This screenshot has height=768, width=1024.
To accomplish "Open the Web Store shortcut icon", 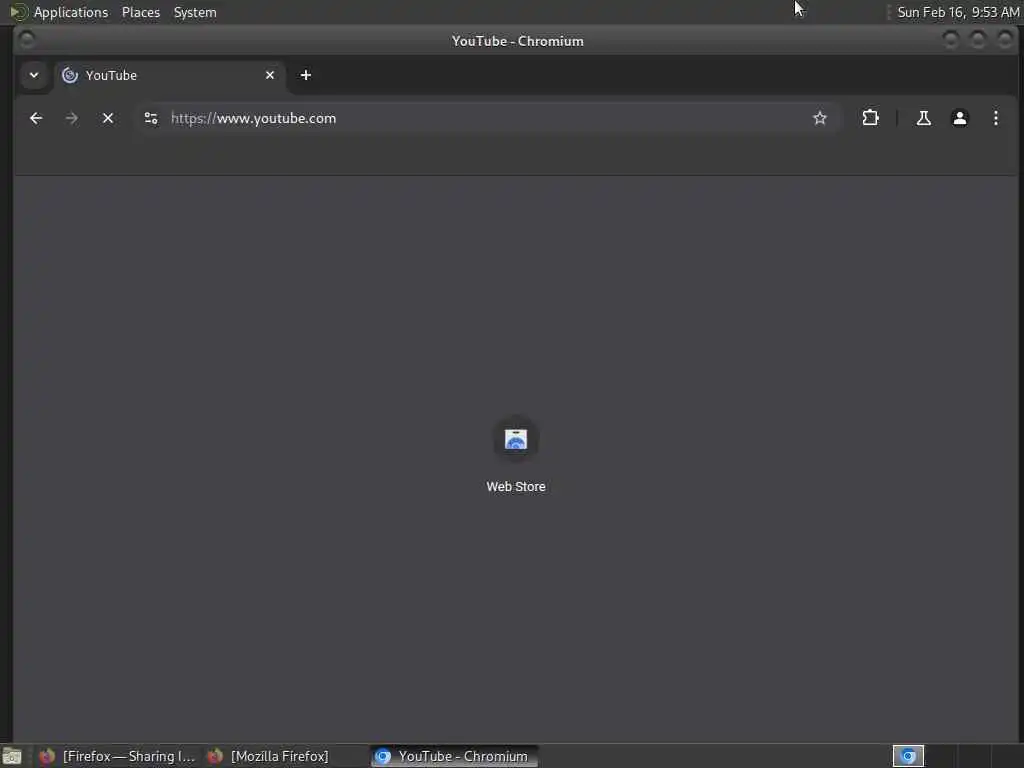I will pos(516,439).
